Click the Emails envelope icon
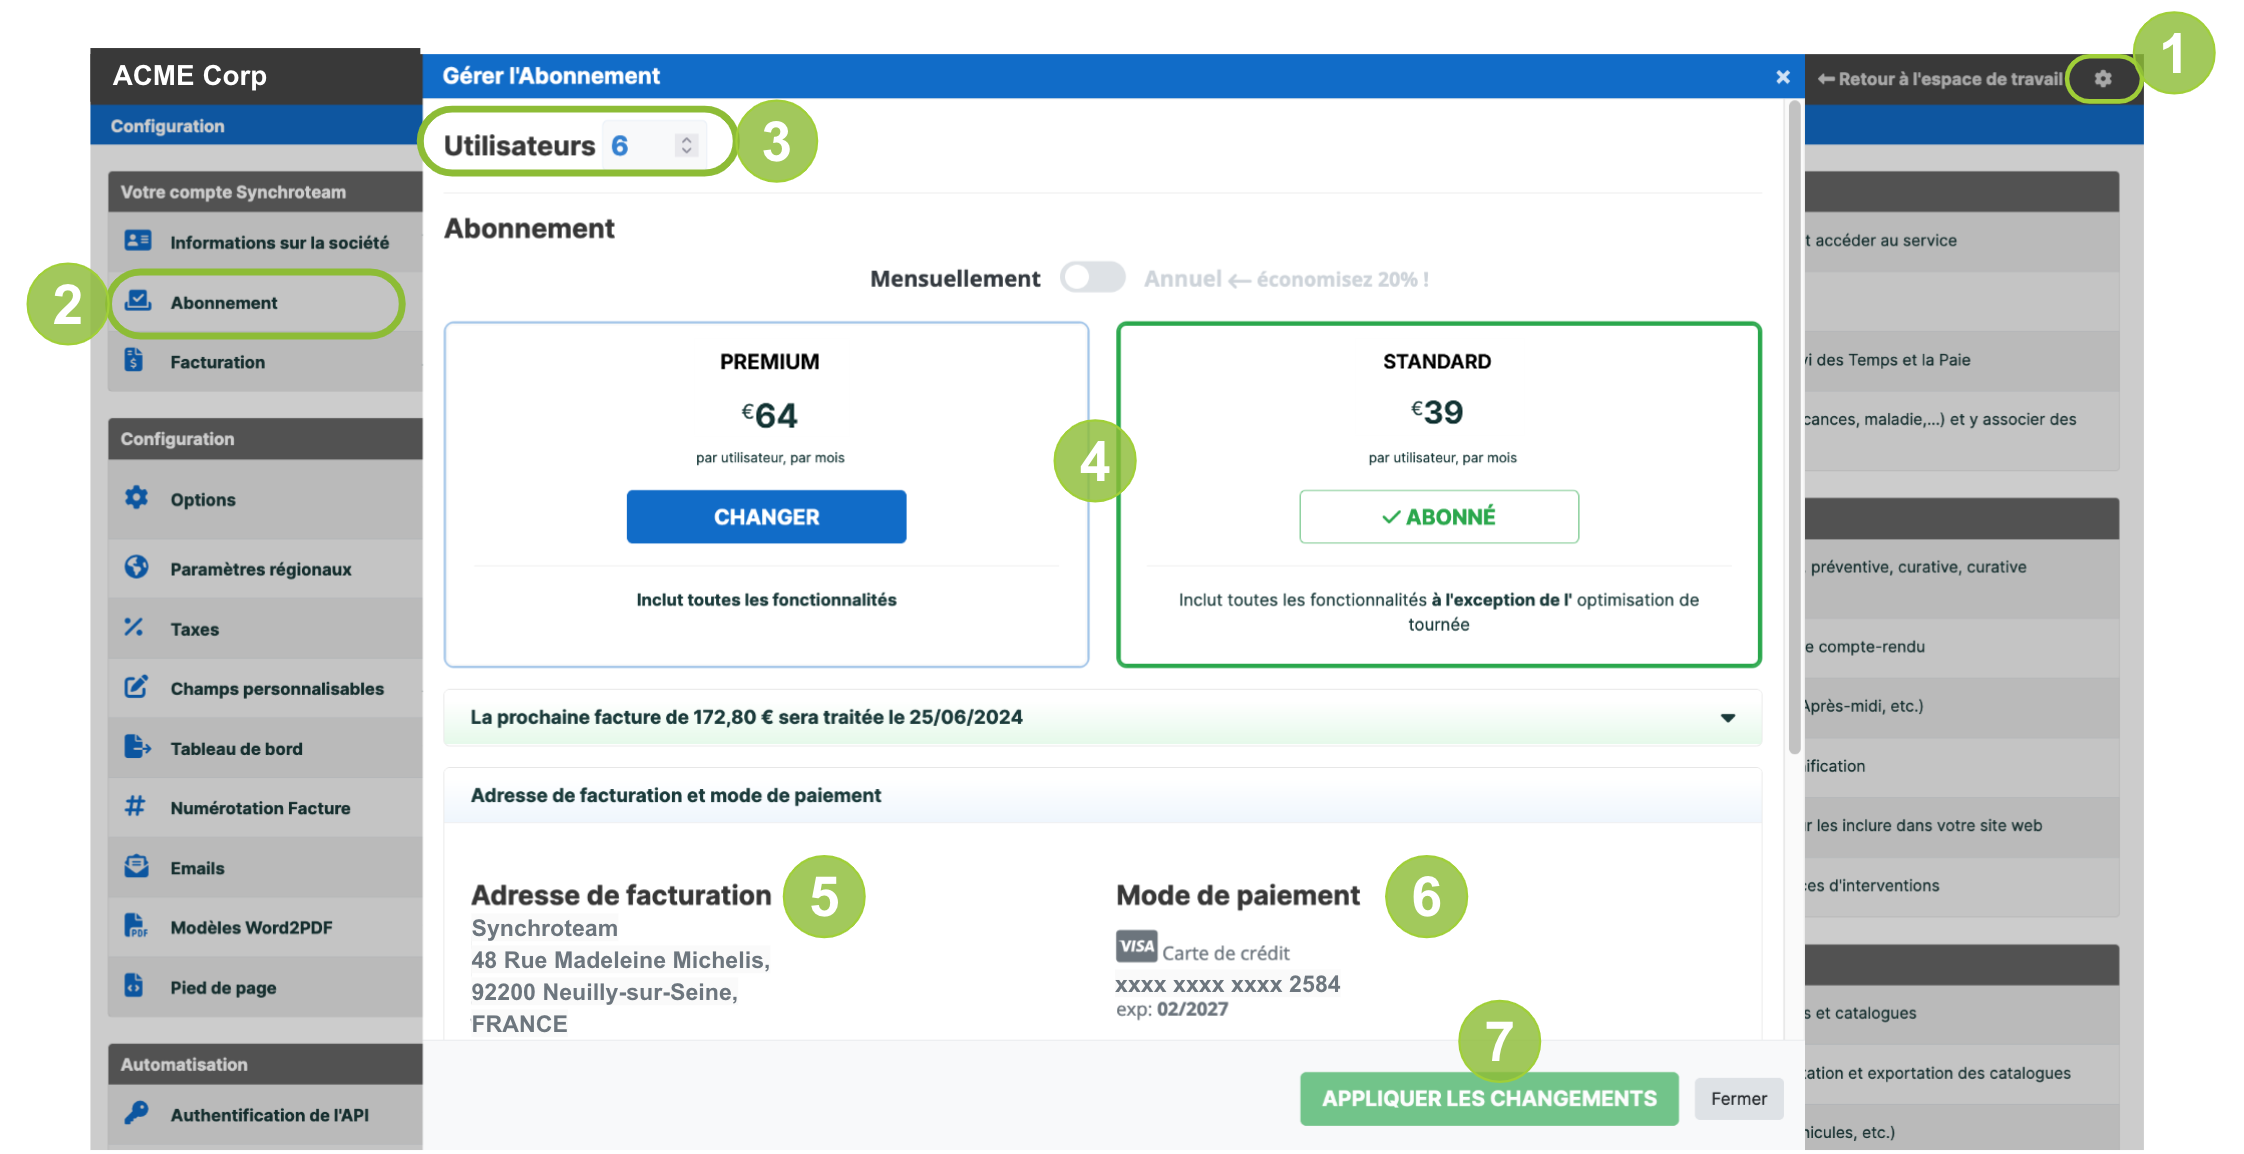The width and height of the screenshot is (2244, 1154). click(136, 866)
